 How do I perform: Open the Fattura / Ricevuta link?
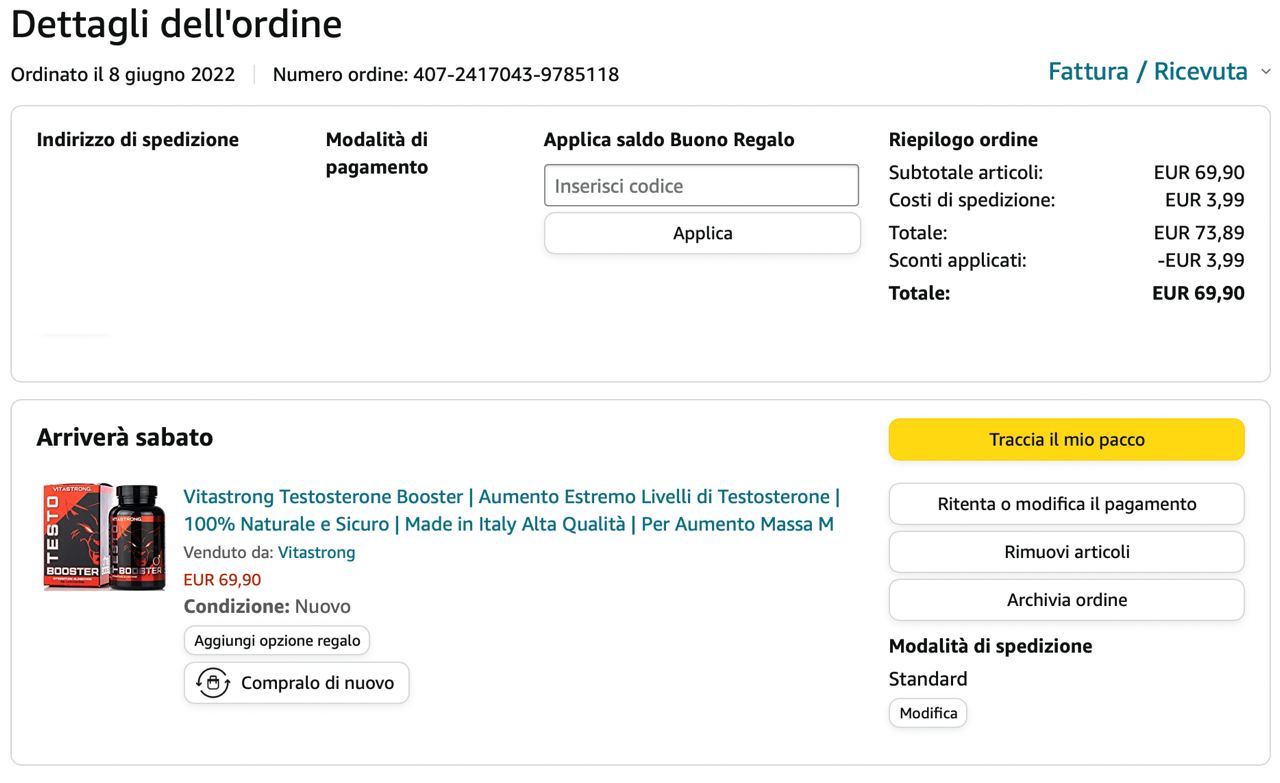[x=1147, y=72]
